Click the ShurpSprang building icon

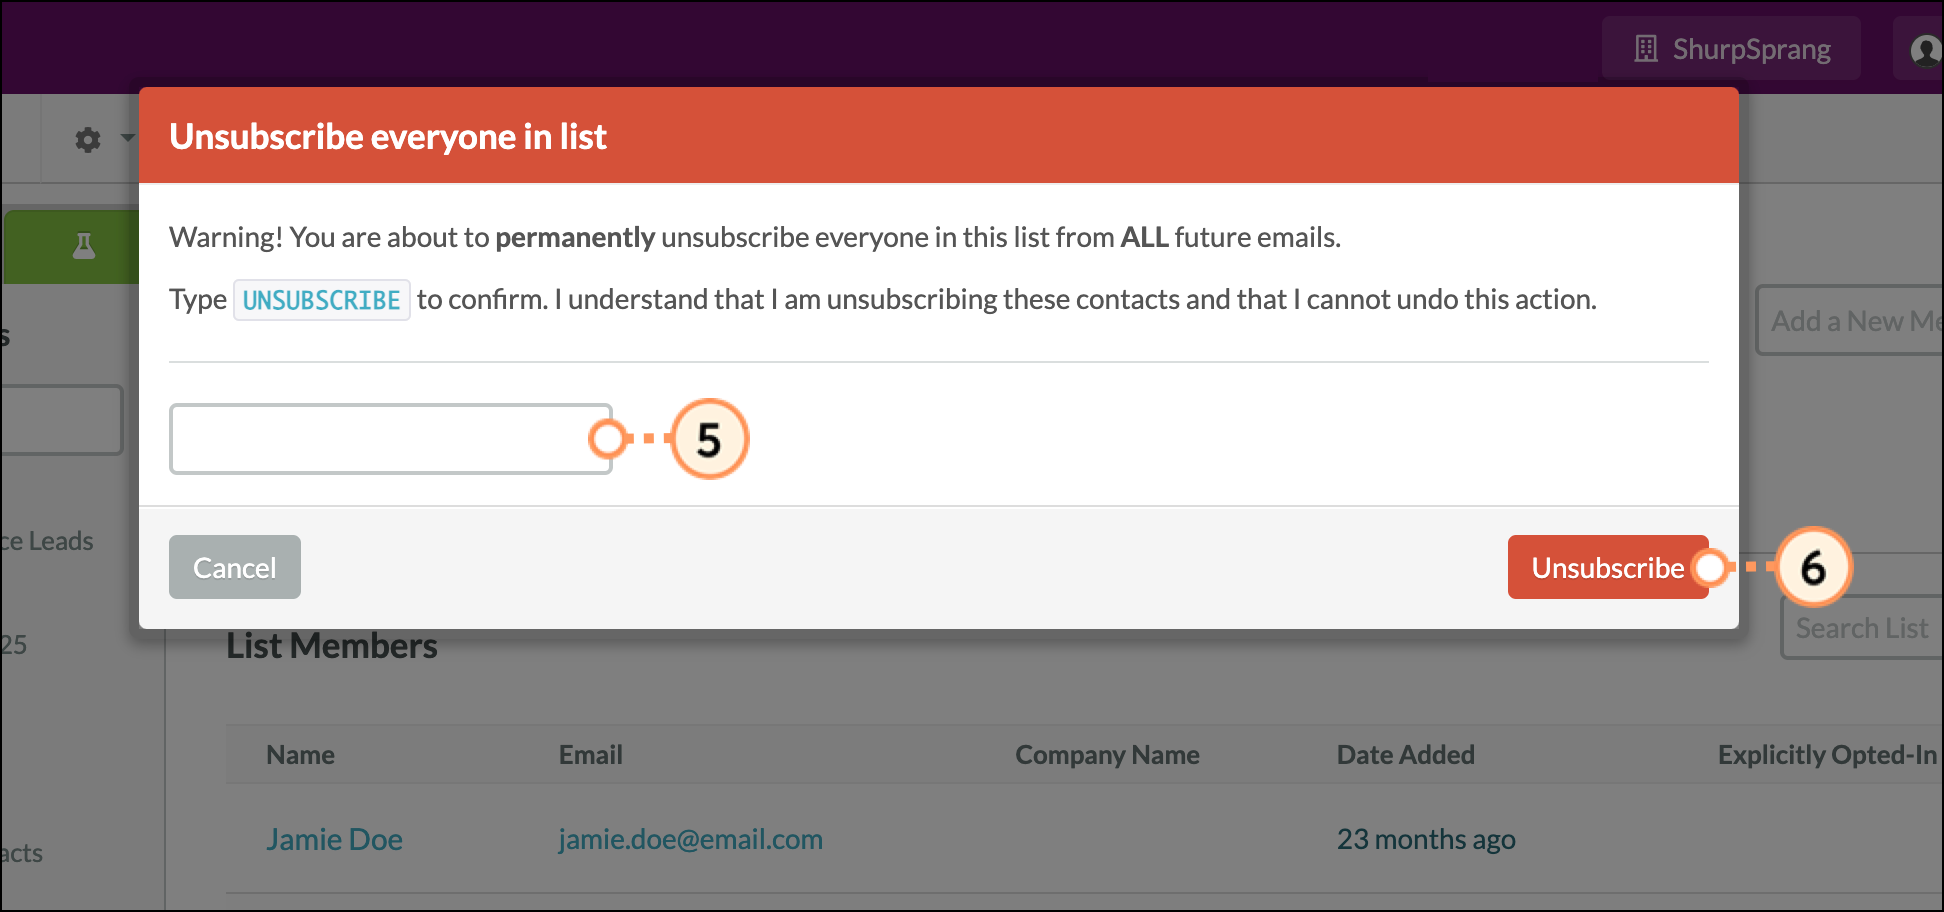coord(1646,48)
